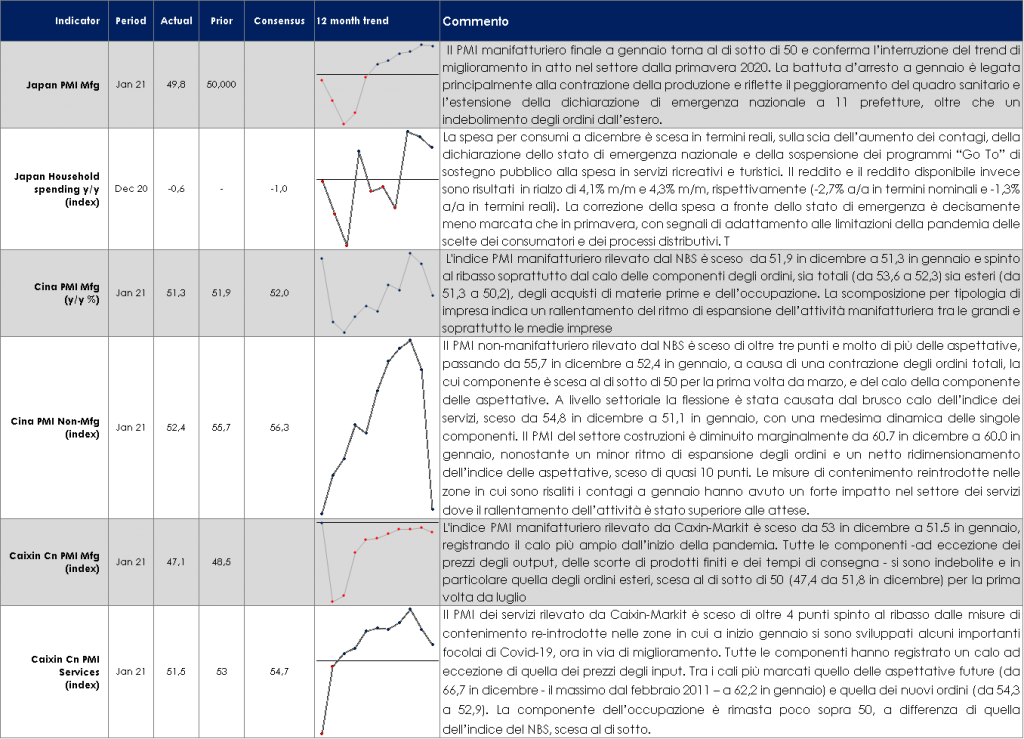The image size is (1024, 739).
Task: Select the China consensus value 52,0
Action: (279, 293)
